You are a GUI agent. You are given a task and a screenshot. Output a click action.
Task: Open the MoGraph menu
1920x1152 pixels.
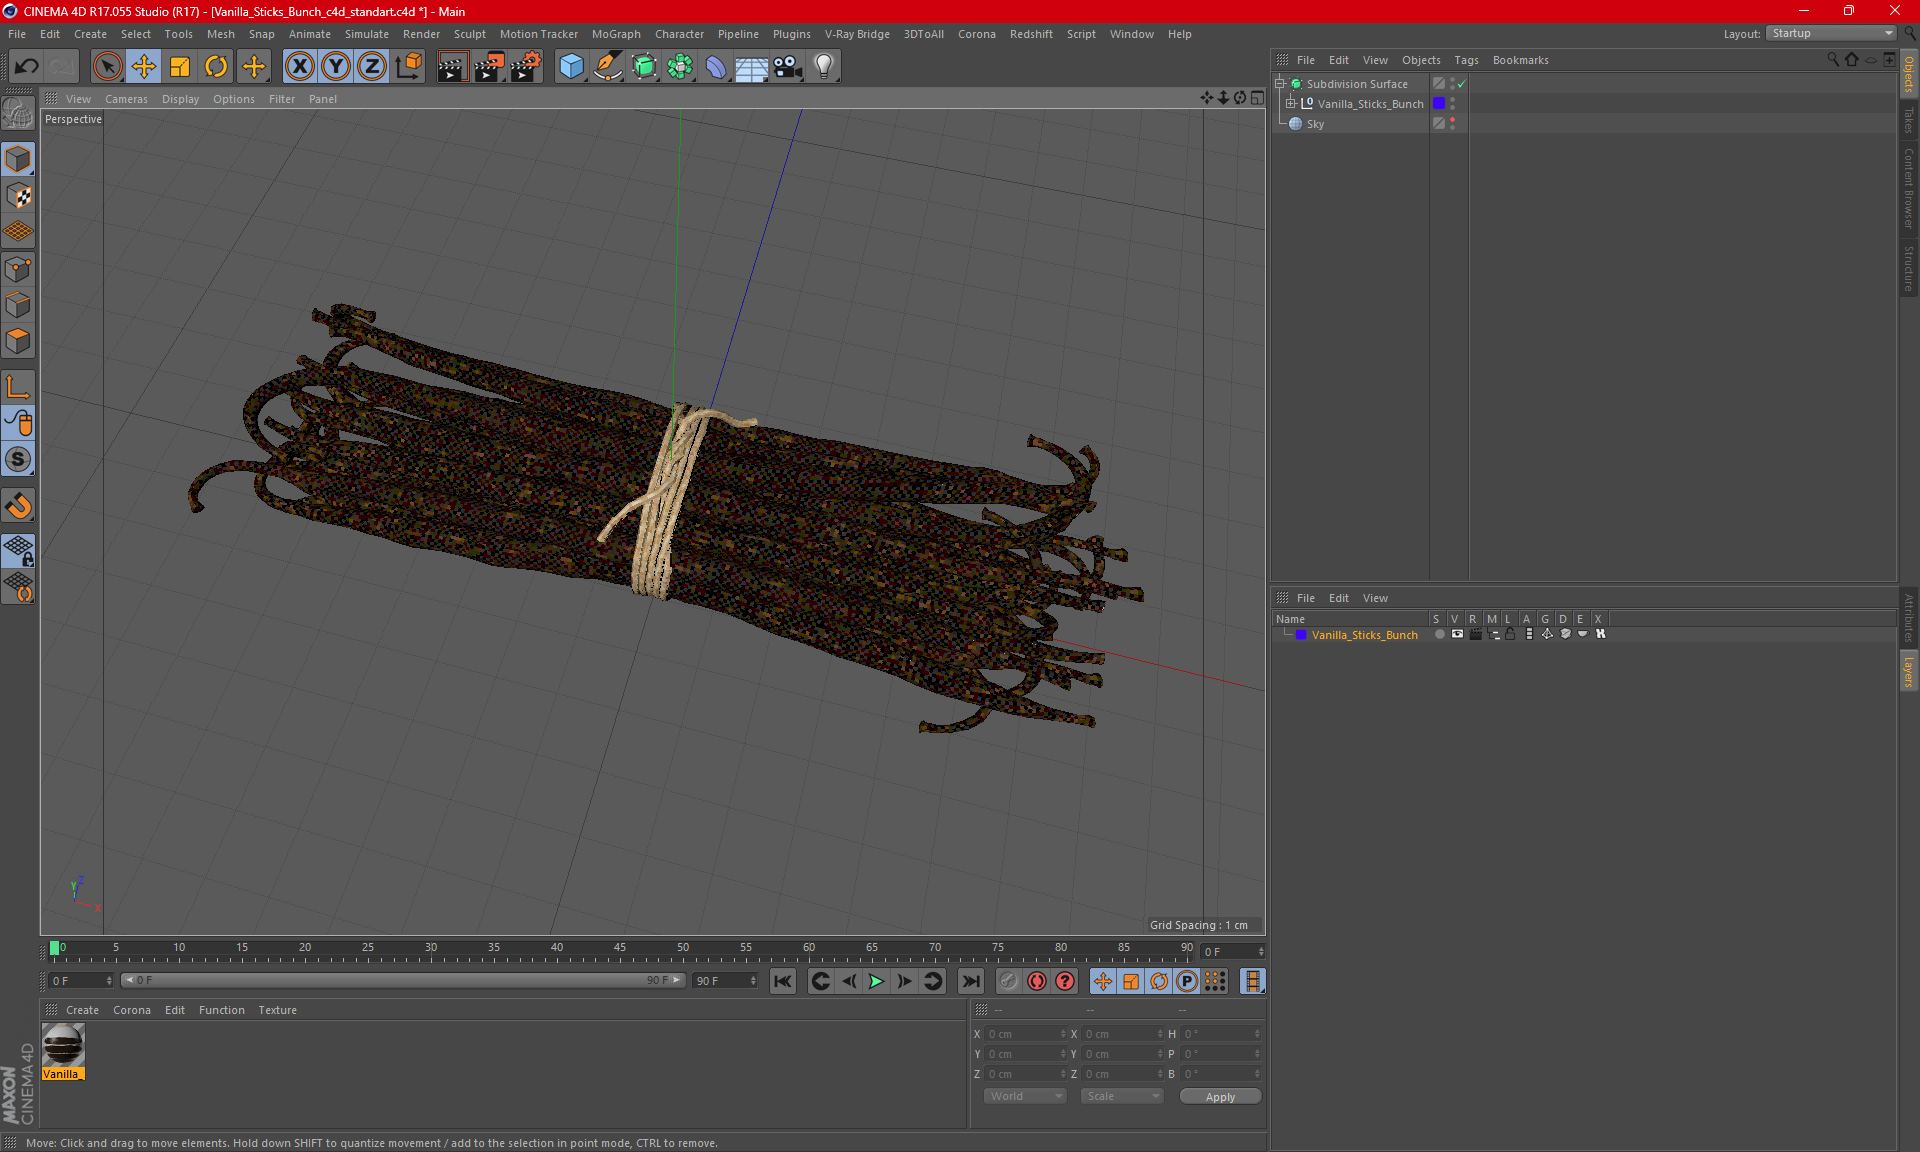pyautogui.click(x=616, y=34)
